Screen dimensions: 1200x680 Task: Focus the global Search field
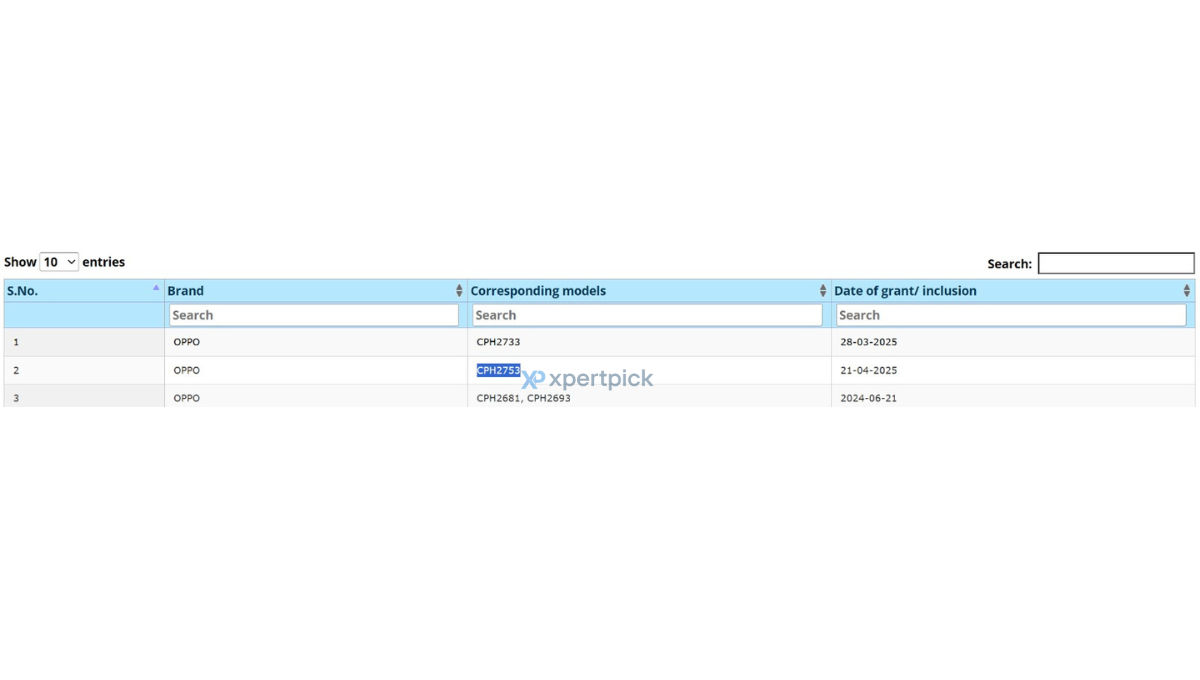[1116, 263]
